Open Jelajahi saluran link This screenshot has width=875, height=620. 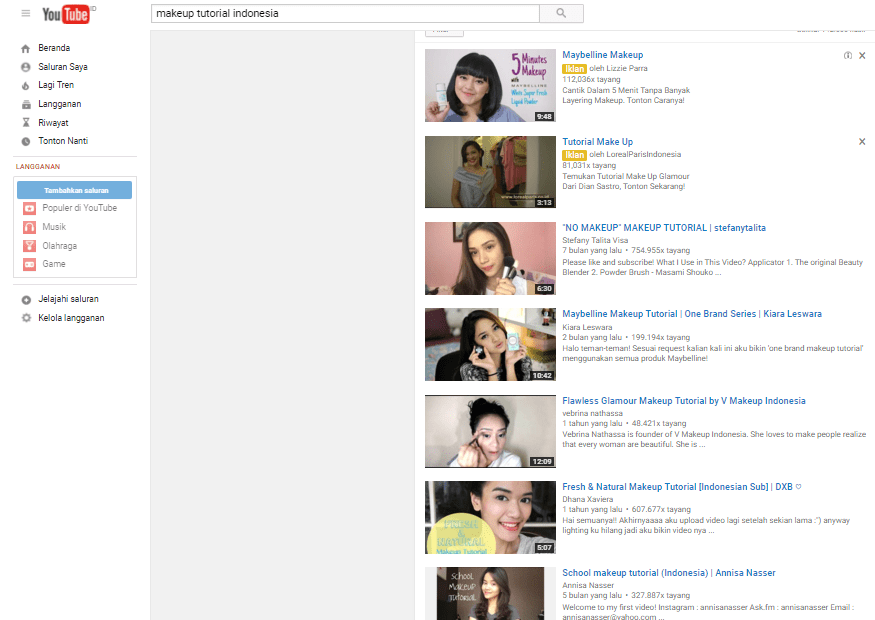pyautogui.click(x=68, y=299)
